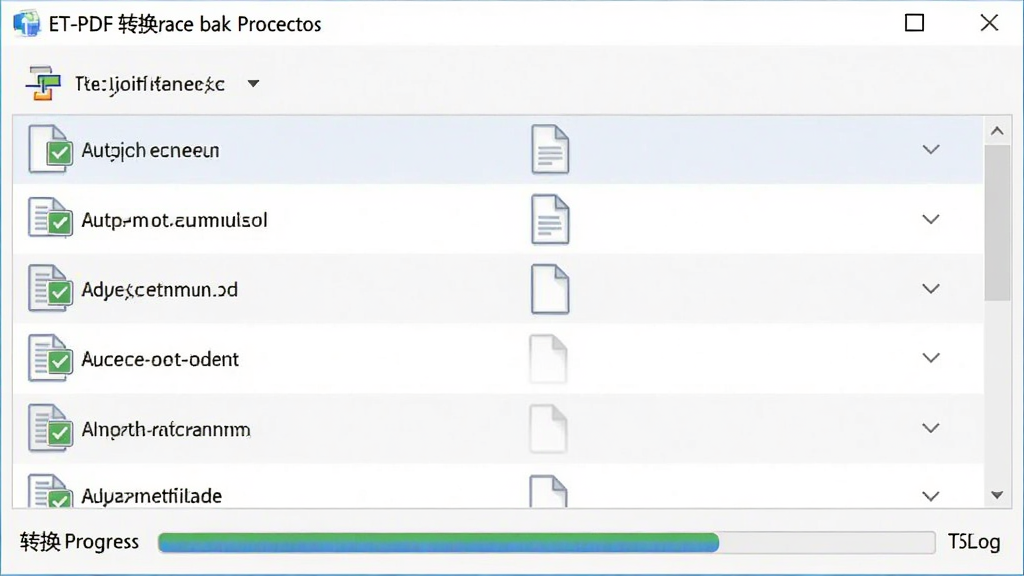Screen dimensions: 1024x576
Task: Uncheck the first list item checkbox
Action: coord(59,153)
